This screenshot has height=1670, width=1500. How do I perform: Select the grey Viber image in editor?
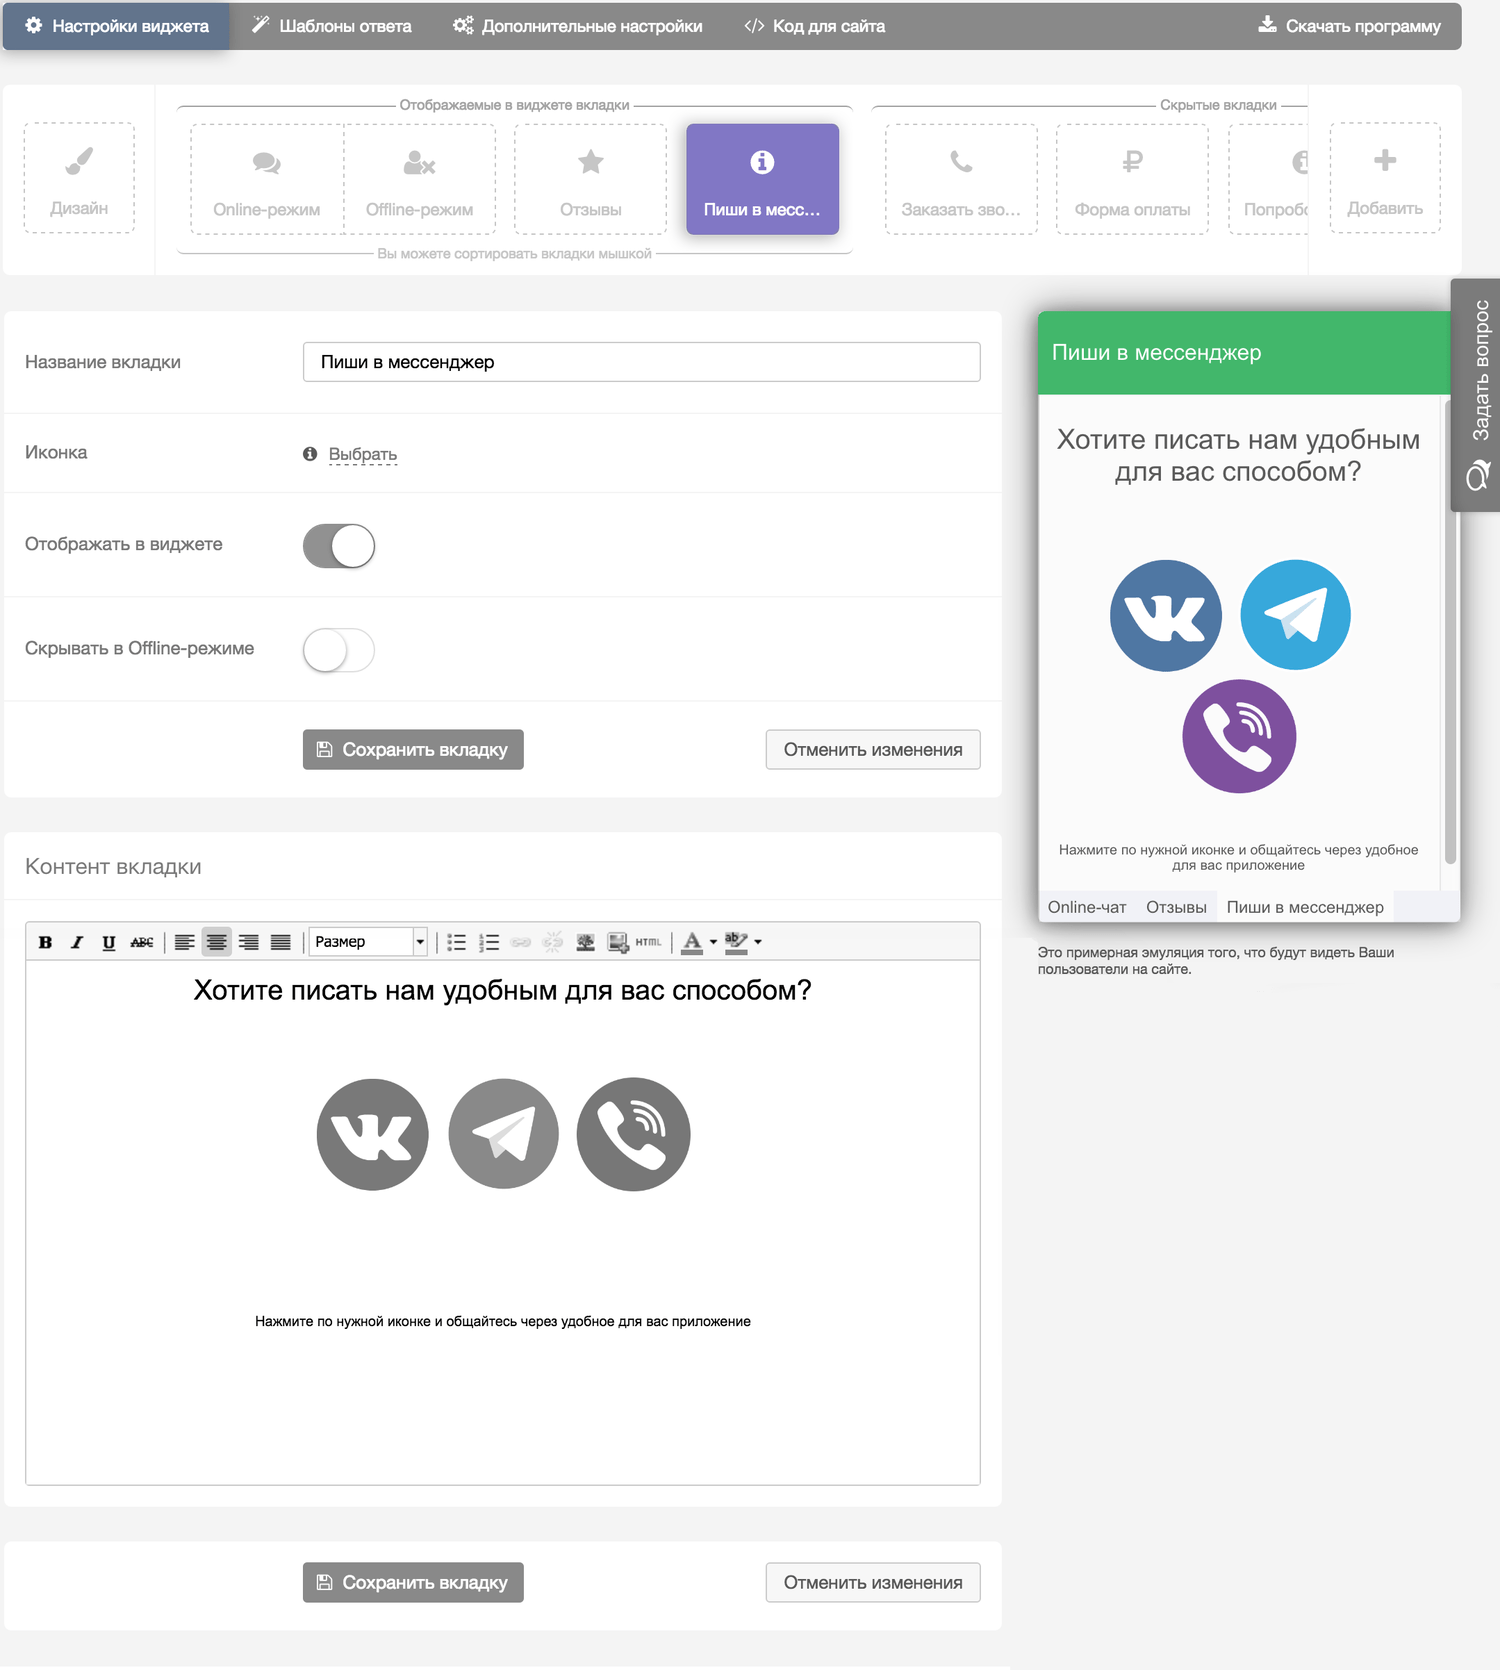pos(633,1134)
